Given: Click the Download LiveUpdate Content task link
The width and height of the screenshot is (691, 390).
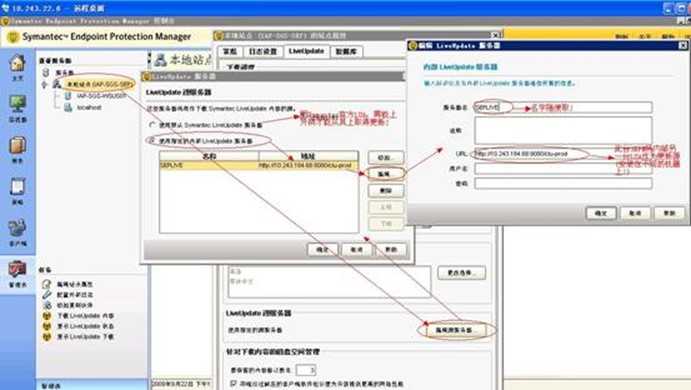Looking at the screenshot, I should tap(85, 316).
